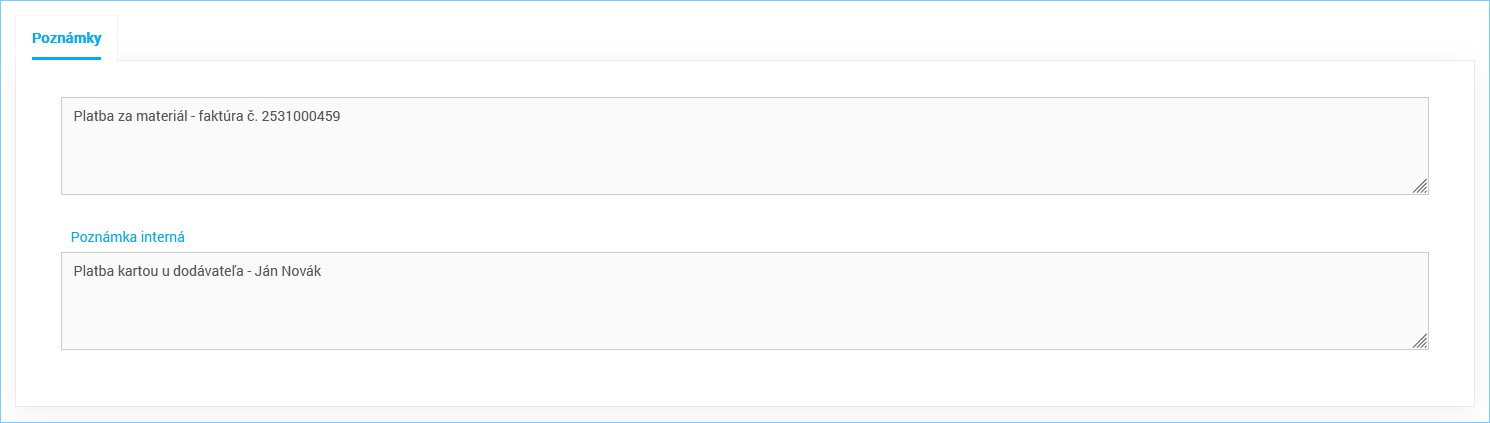Click the word Platba in the internal note
Viewport: 1490px width, 423px height.
(92, 271)
